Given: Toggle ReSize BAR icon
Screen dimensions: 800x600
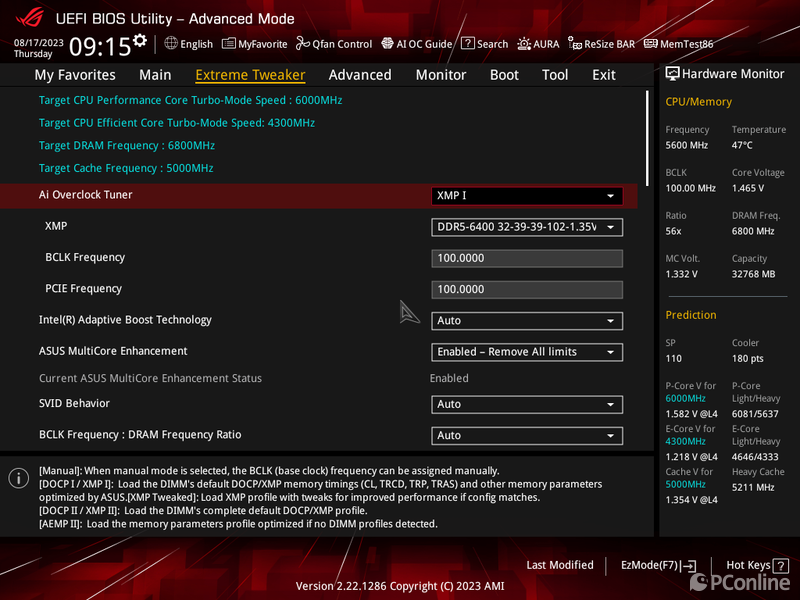Looking at the screenshot, I should pyautogui.click(x=575, y=44).
